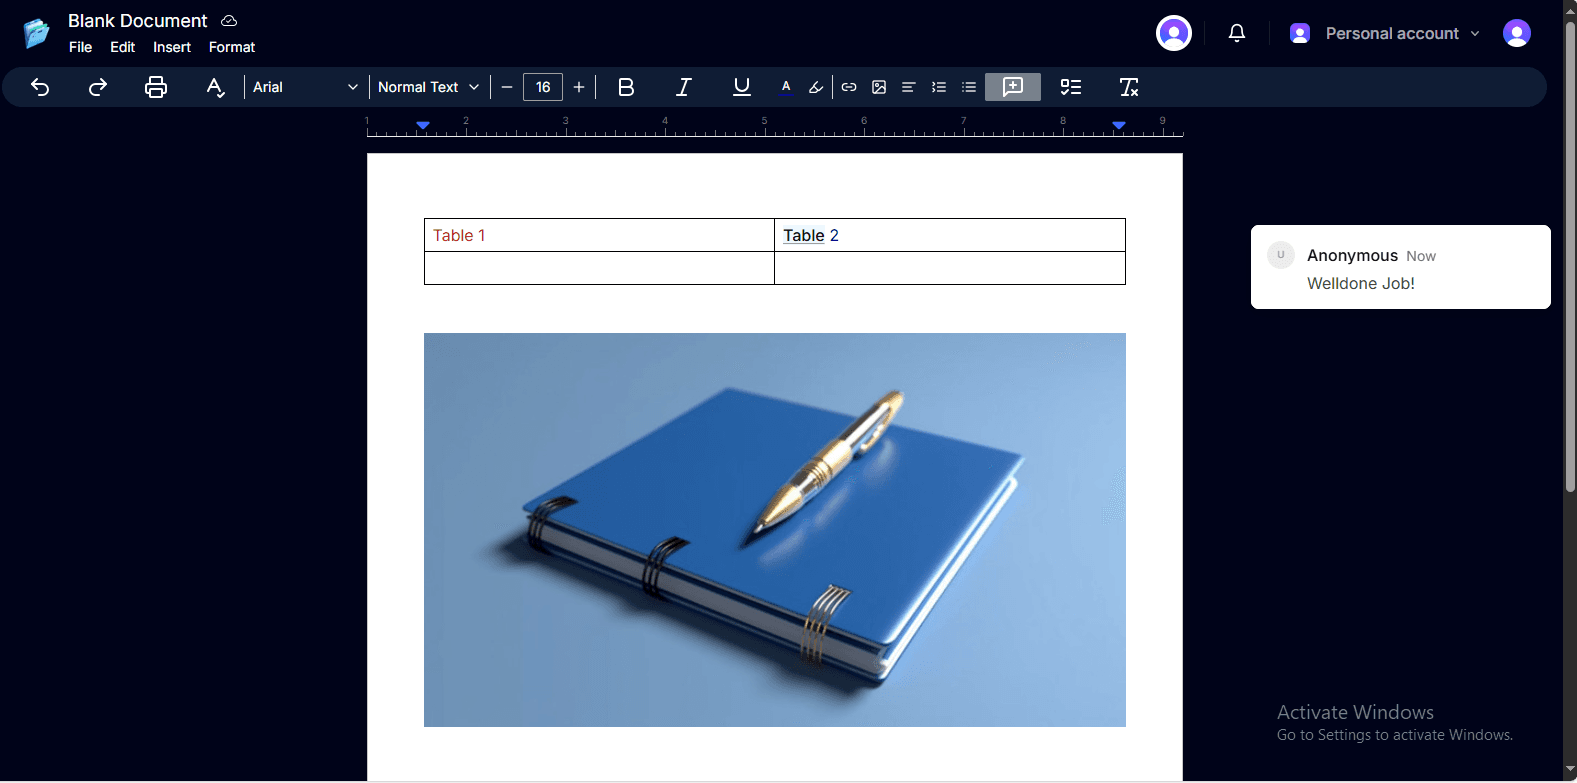Image resolution: width=1577 pixels, height=783 pixels.
Task: Apply bulleted list
Action: click(x=969, y=87)
